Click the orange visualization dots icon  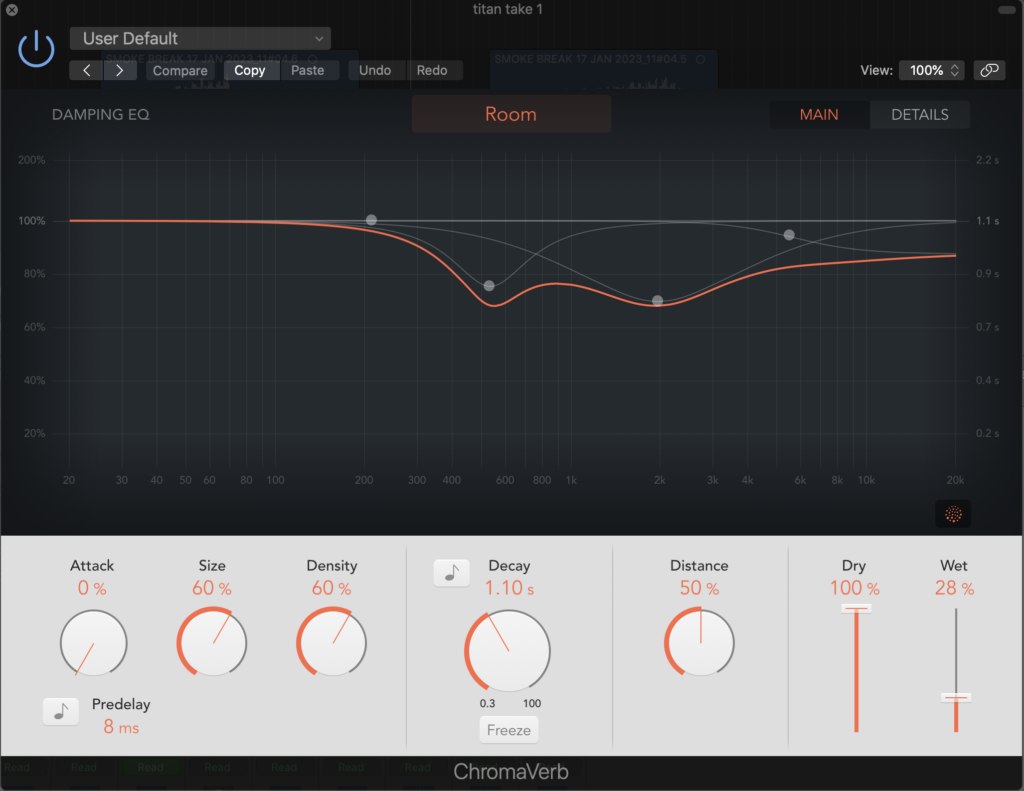pyautogui.click(x=953, y=514)
